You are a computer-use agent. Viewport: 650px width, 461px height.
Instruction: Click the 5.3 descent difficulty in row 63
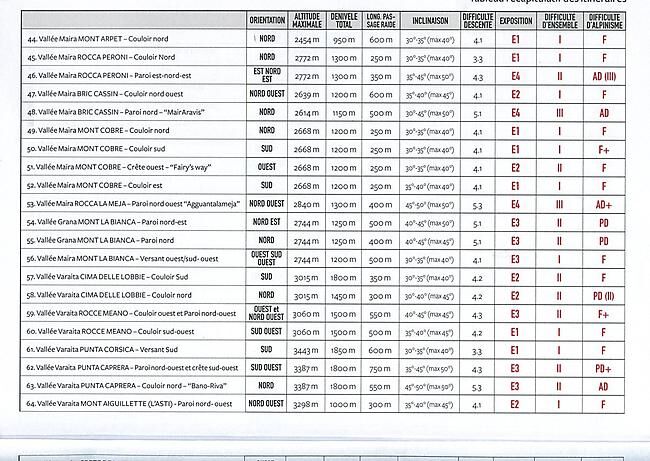tap(477, 388)
